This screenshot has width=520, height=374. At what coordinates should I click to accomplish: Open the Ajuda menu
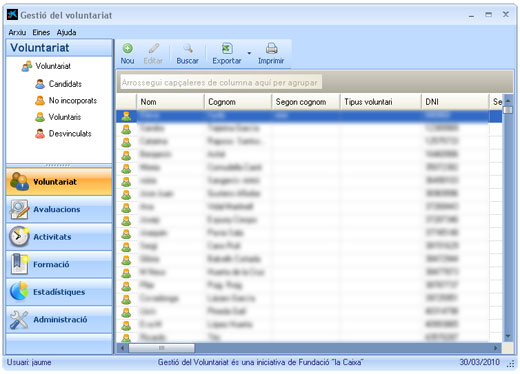tap(66, 32)
